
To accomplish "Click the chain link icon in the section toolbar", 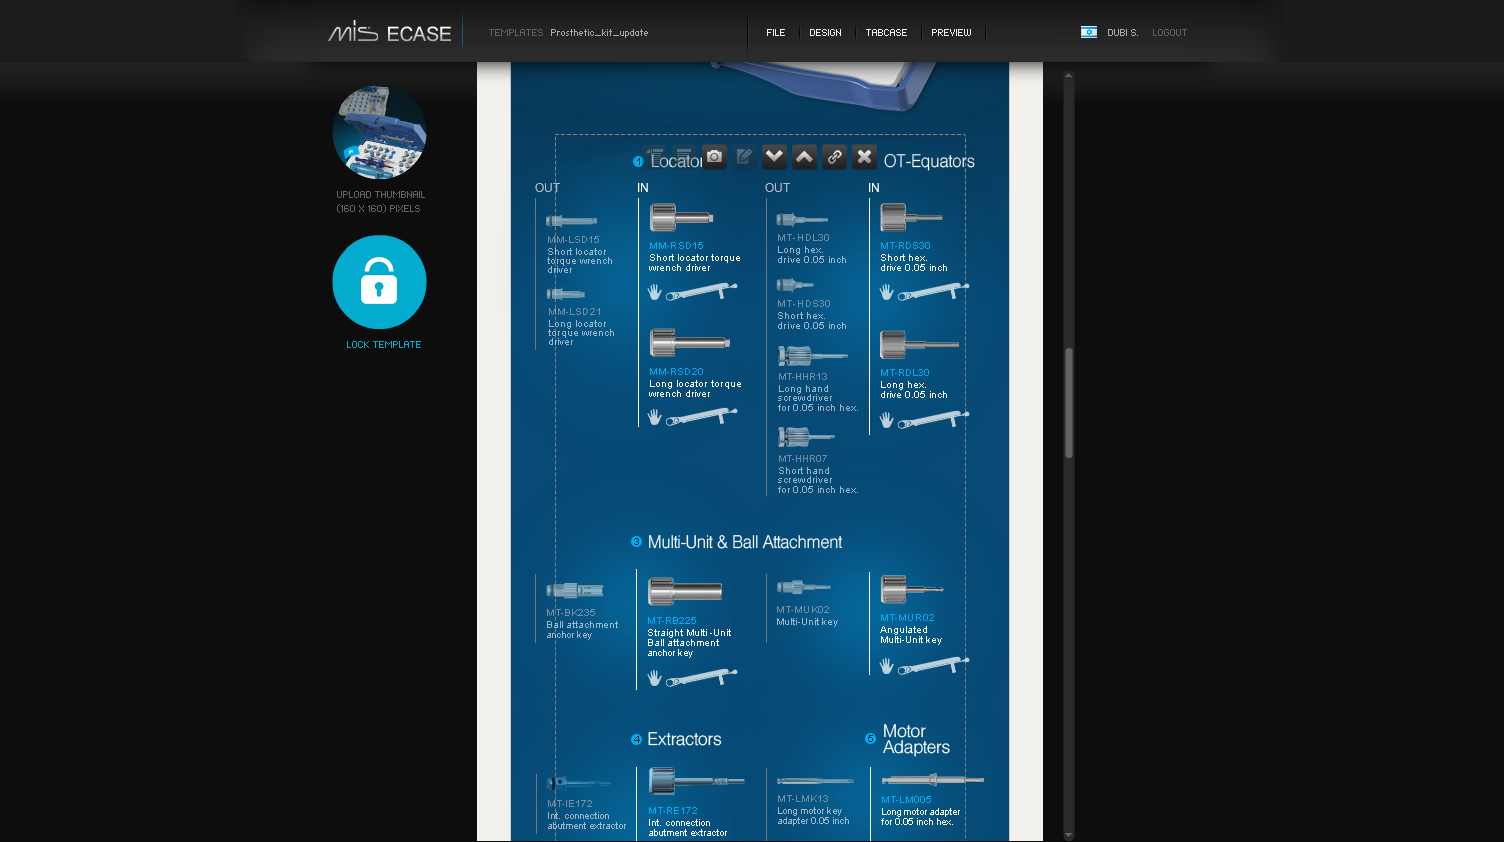I will [x=834, y=157].
